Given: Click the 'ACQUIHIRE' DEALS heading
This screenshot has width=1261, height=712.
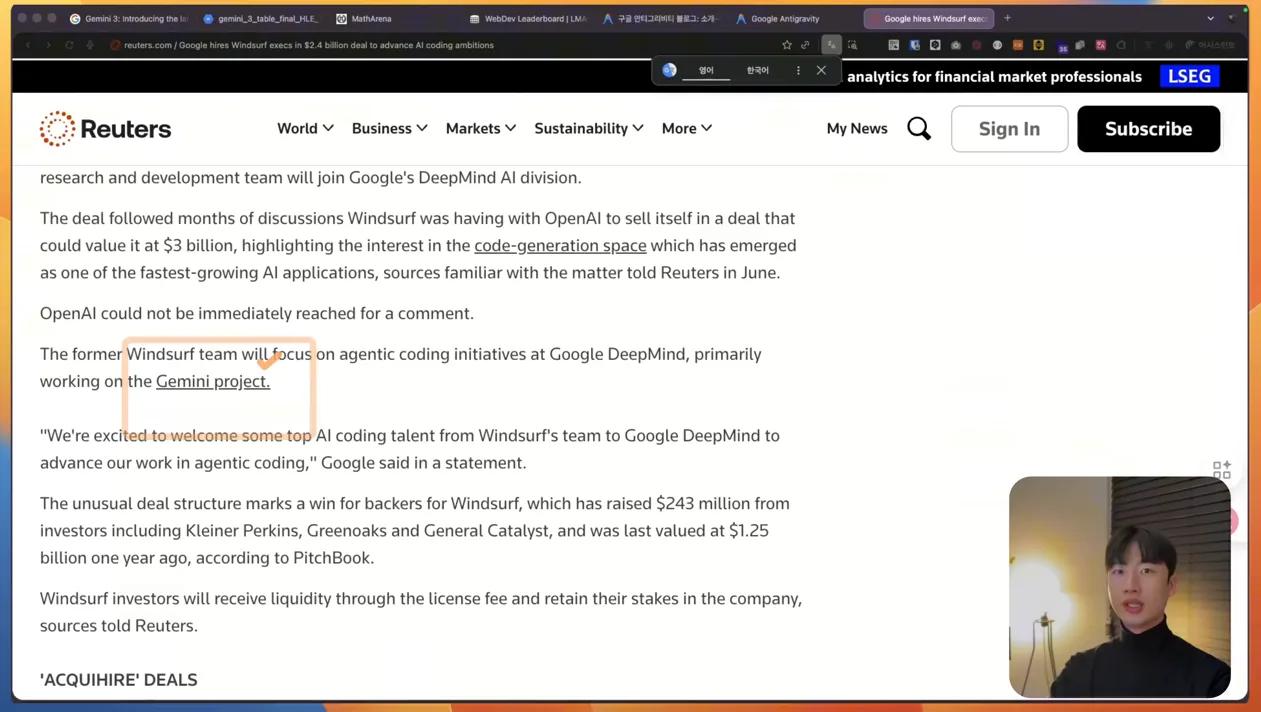Looking at the screenshot, I should [119, 679].
